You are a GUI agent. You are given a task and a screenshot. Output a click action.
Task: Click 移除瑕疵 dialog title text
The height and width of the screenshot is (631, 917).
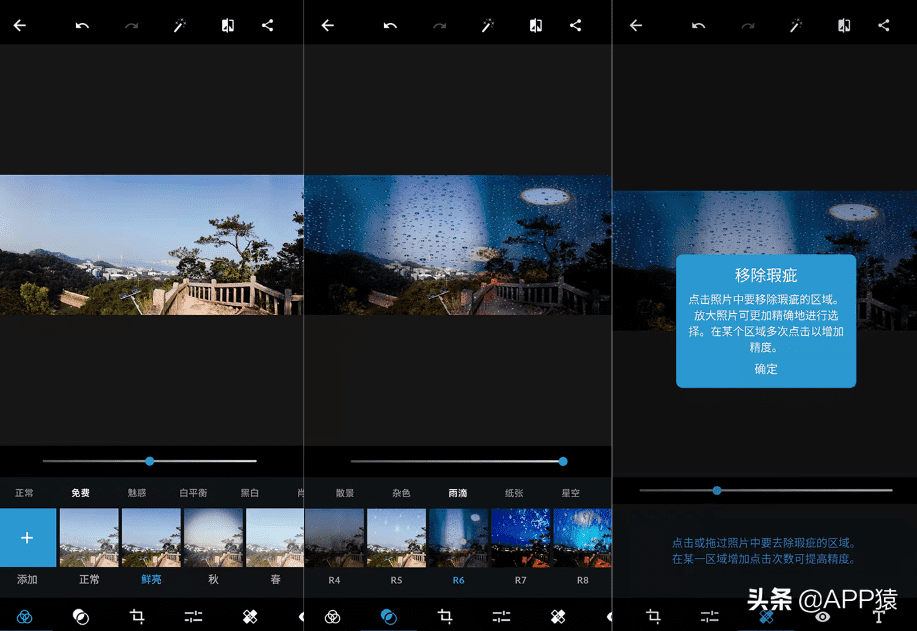click(766, 275)
